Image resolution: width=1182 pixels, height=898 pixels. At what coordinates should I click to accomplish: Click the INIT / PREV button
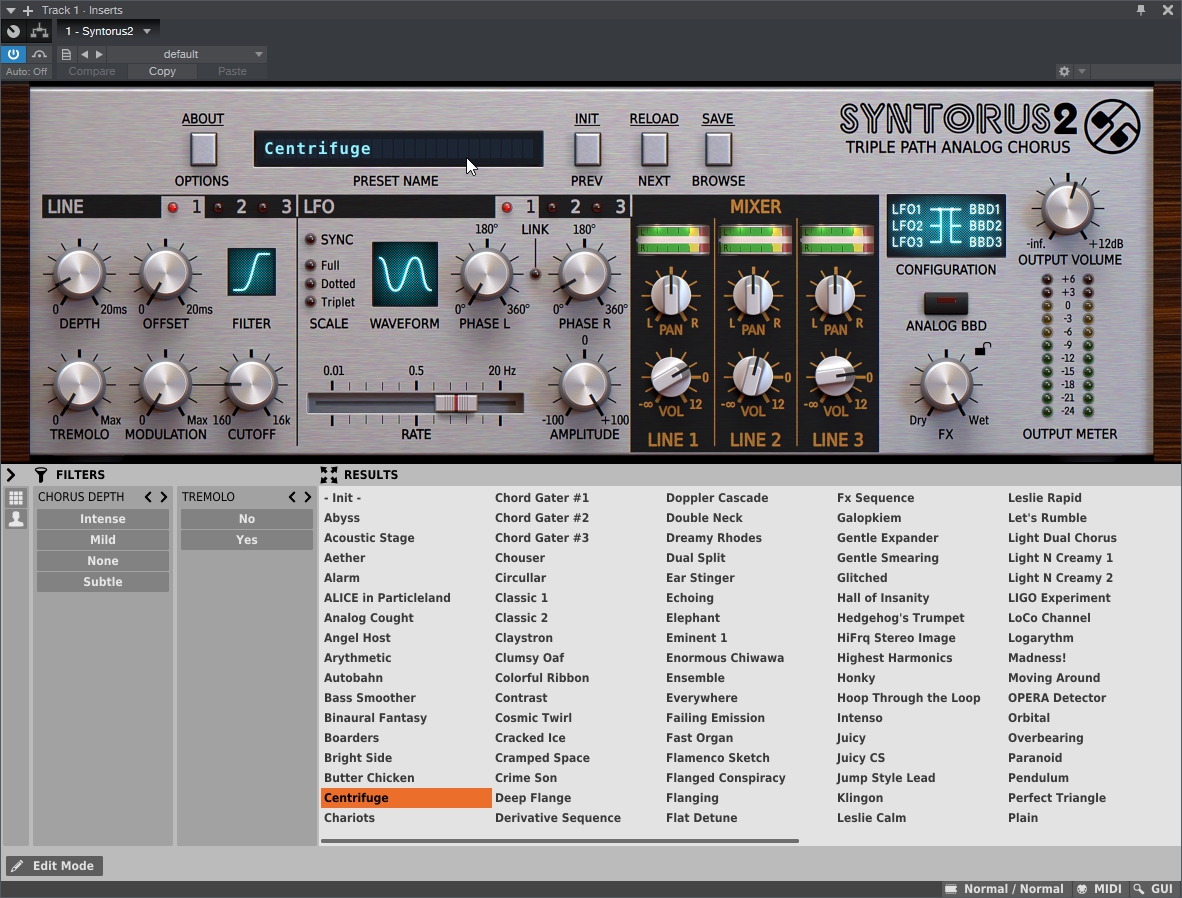[x=587, y=149]
